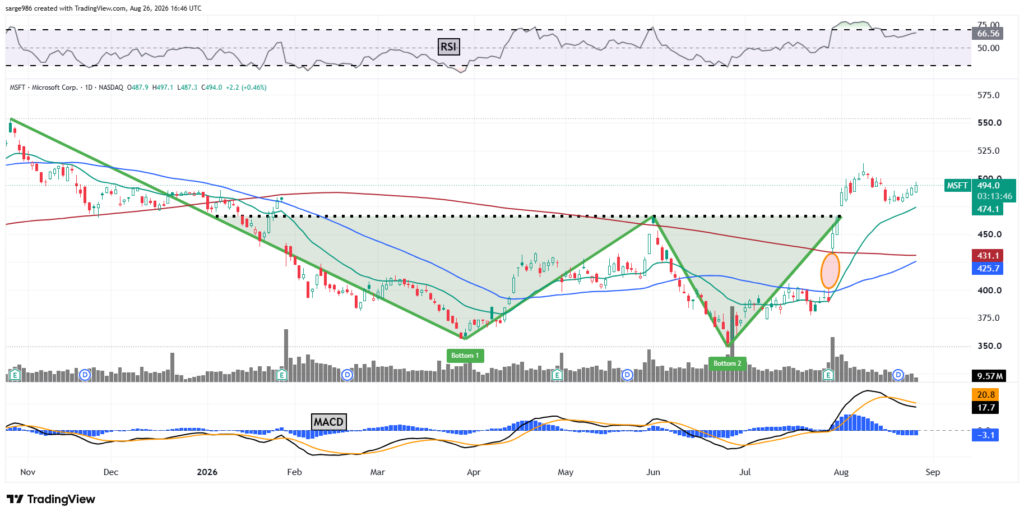This screenshot has height=516, width=1024.
Task: Click the 20.8 MACD signal value
Action: click(x=986, y=395)
